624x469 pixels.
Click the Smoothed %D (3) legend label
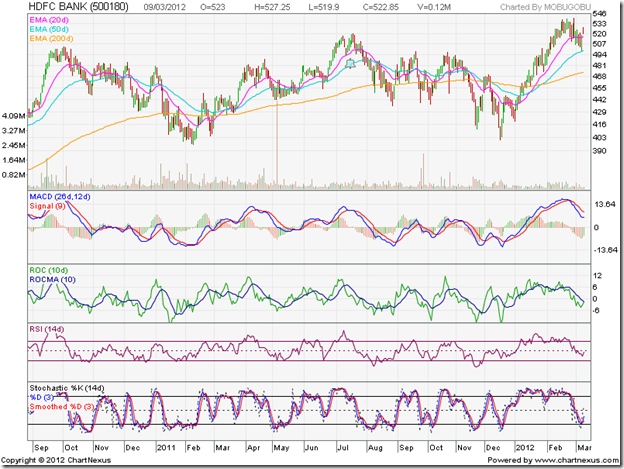click(x=62, y=407)
